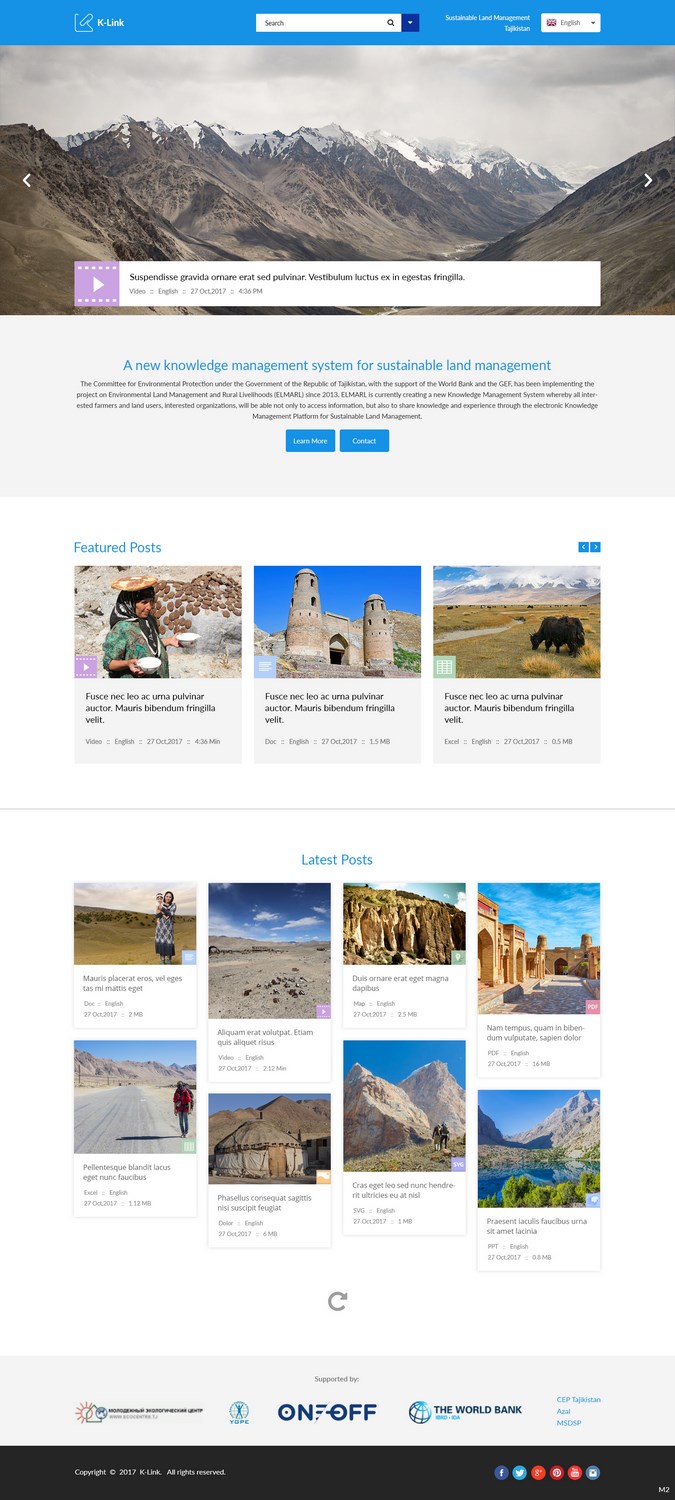
Task: Open the ON-OFF sponsor logo
Action: pos(327,1412)
